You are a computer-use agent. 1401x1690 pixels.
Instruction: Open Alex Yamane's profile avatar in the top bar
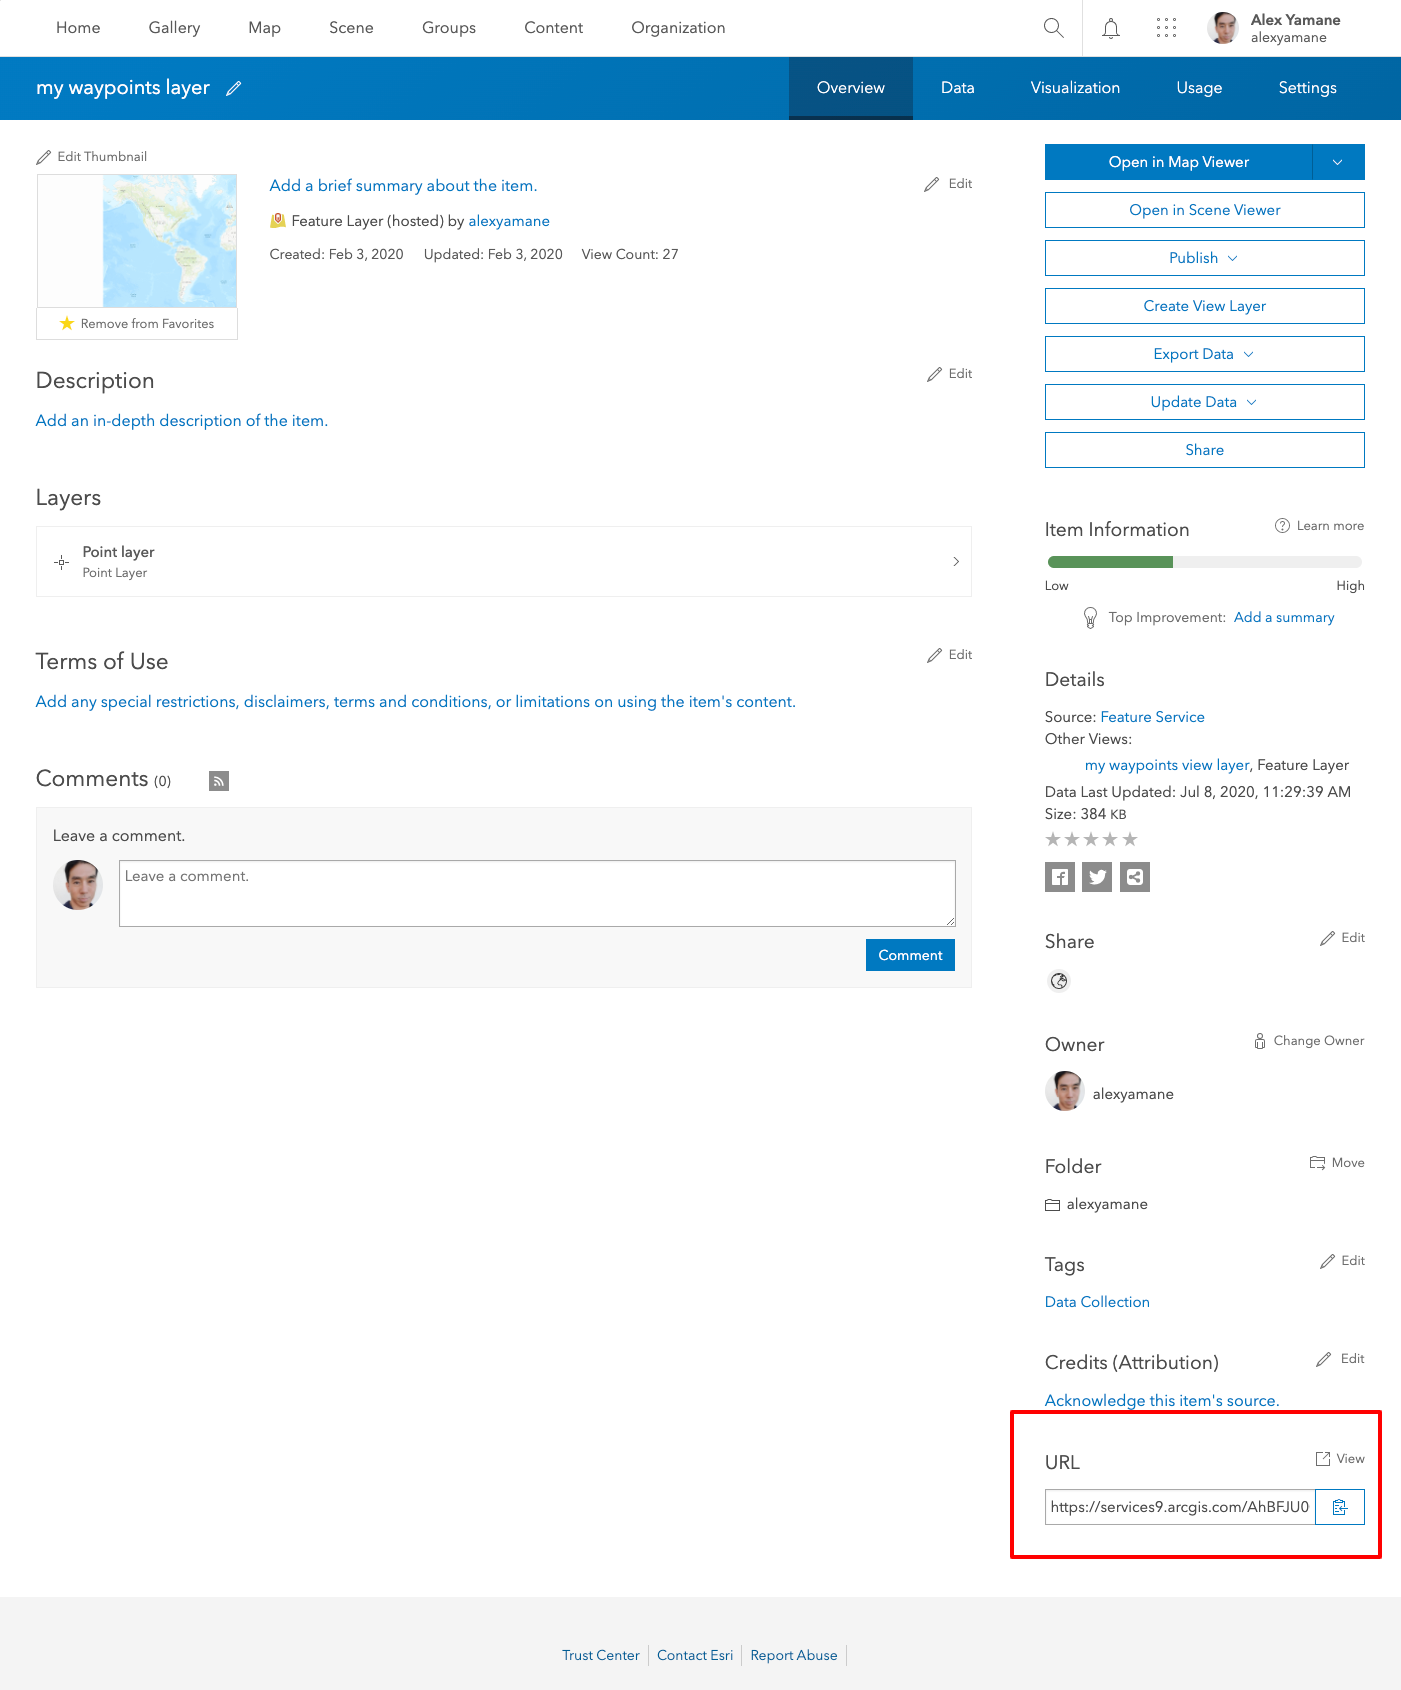click(x=1223, y=28)
